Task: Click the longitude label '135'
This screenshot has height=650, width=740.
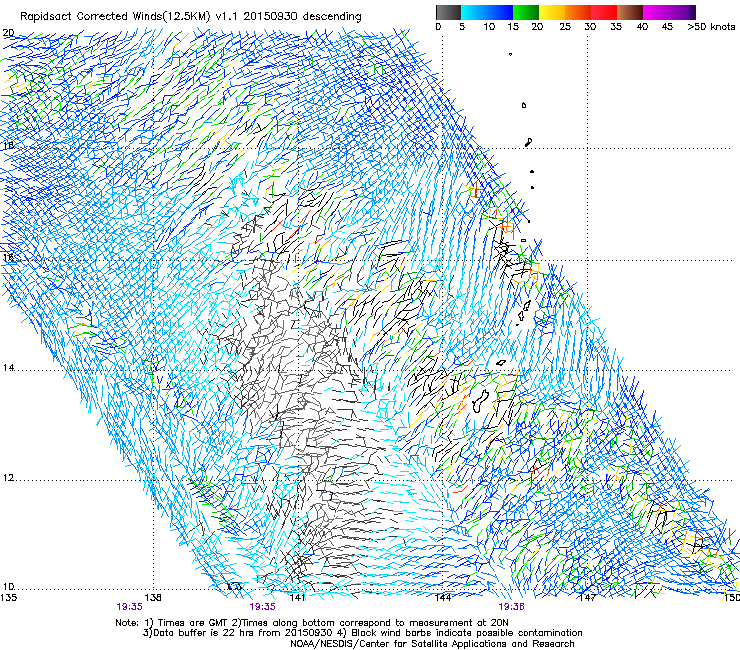Action: pos(8,597)
